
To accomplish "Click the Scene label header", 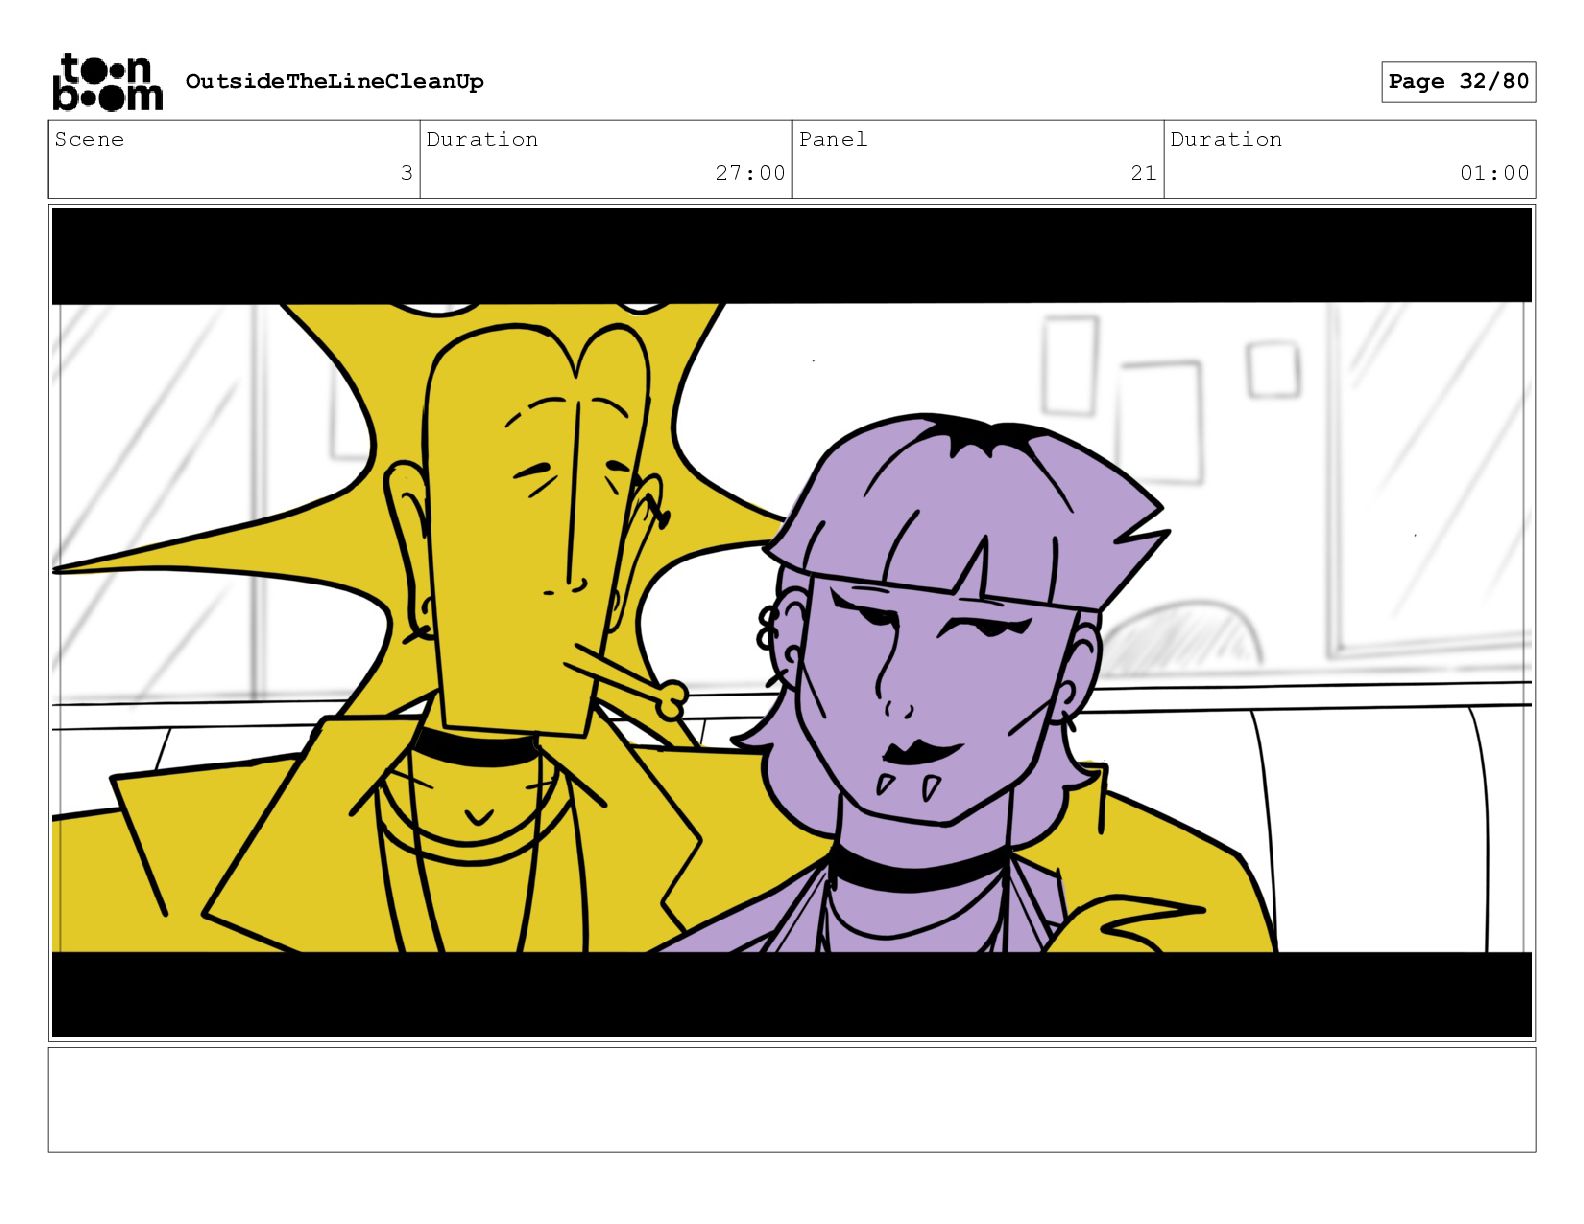I will tap(89, 139).
